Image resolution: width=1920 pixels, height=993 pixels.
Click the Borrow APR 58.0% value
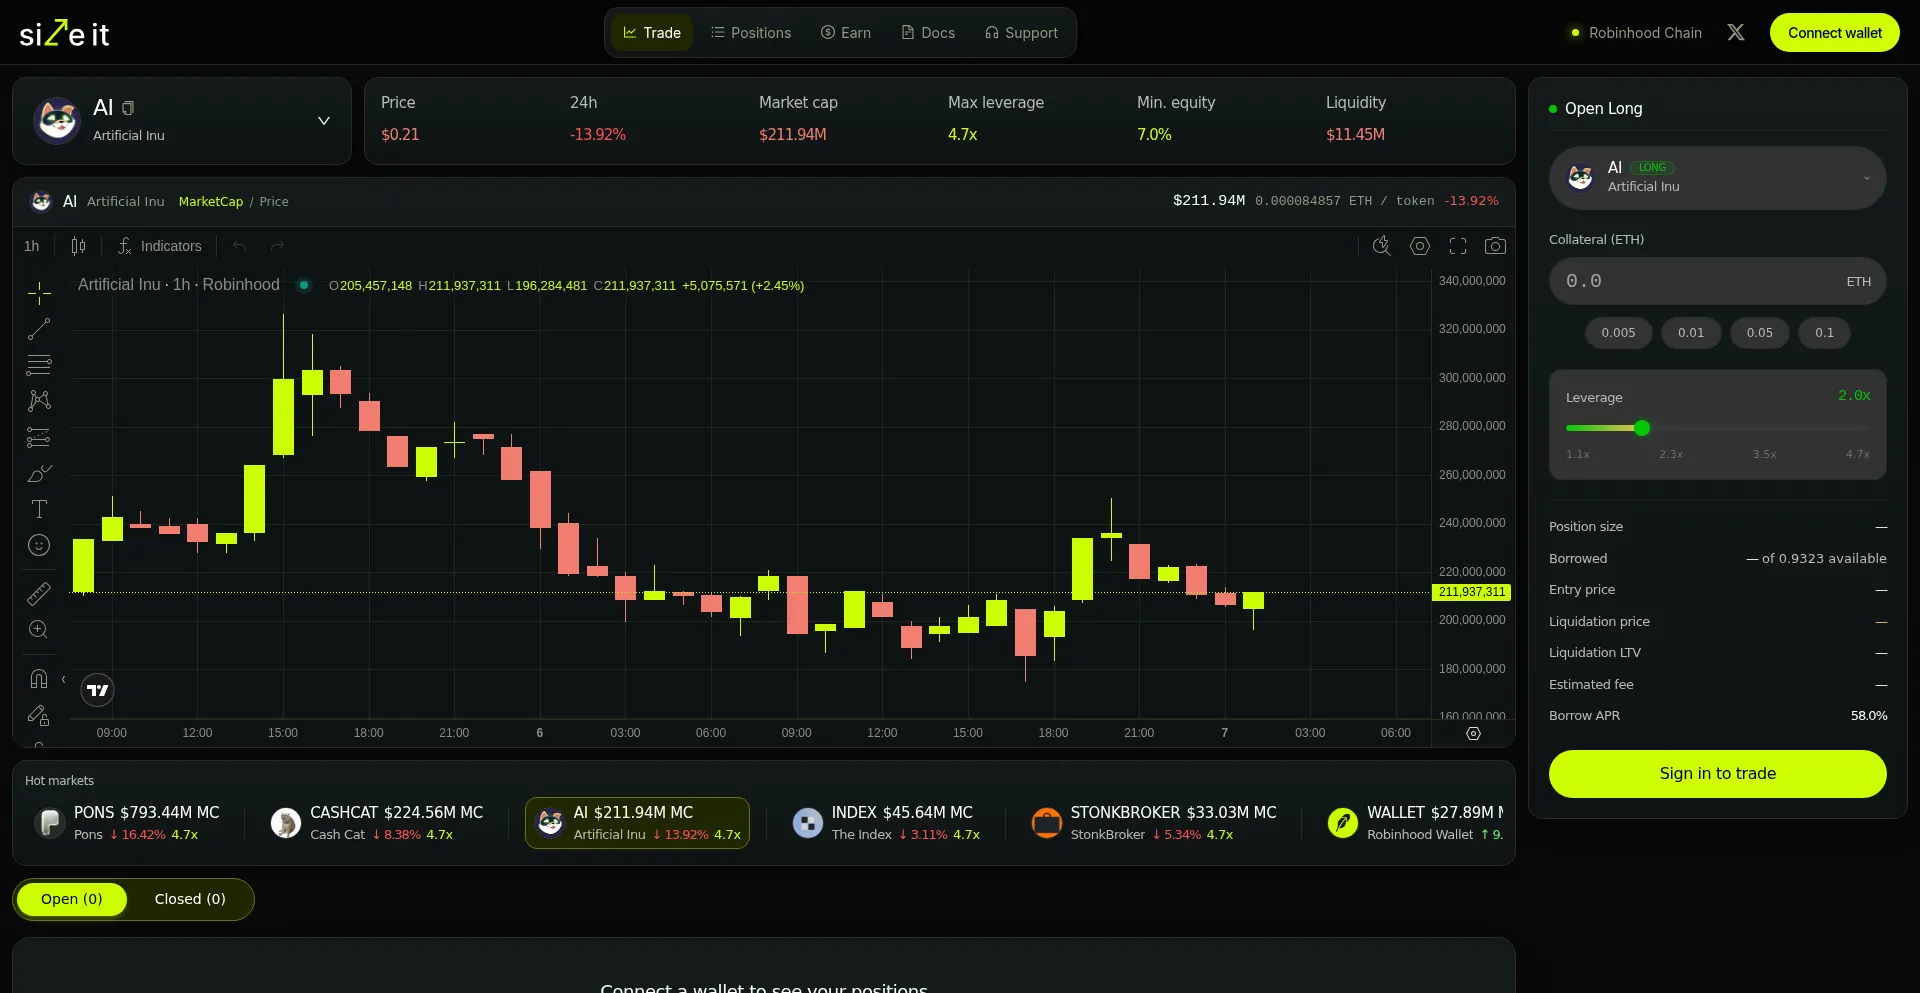[1869, 716]
